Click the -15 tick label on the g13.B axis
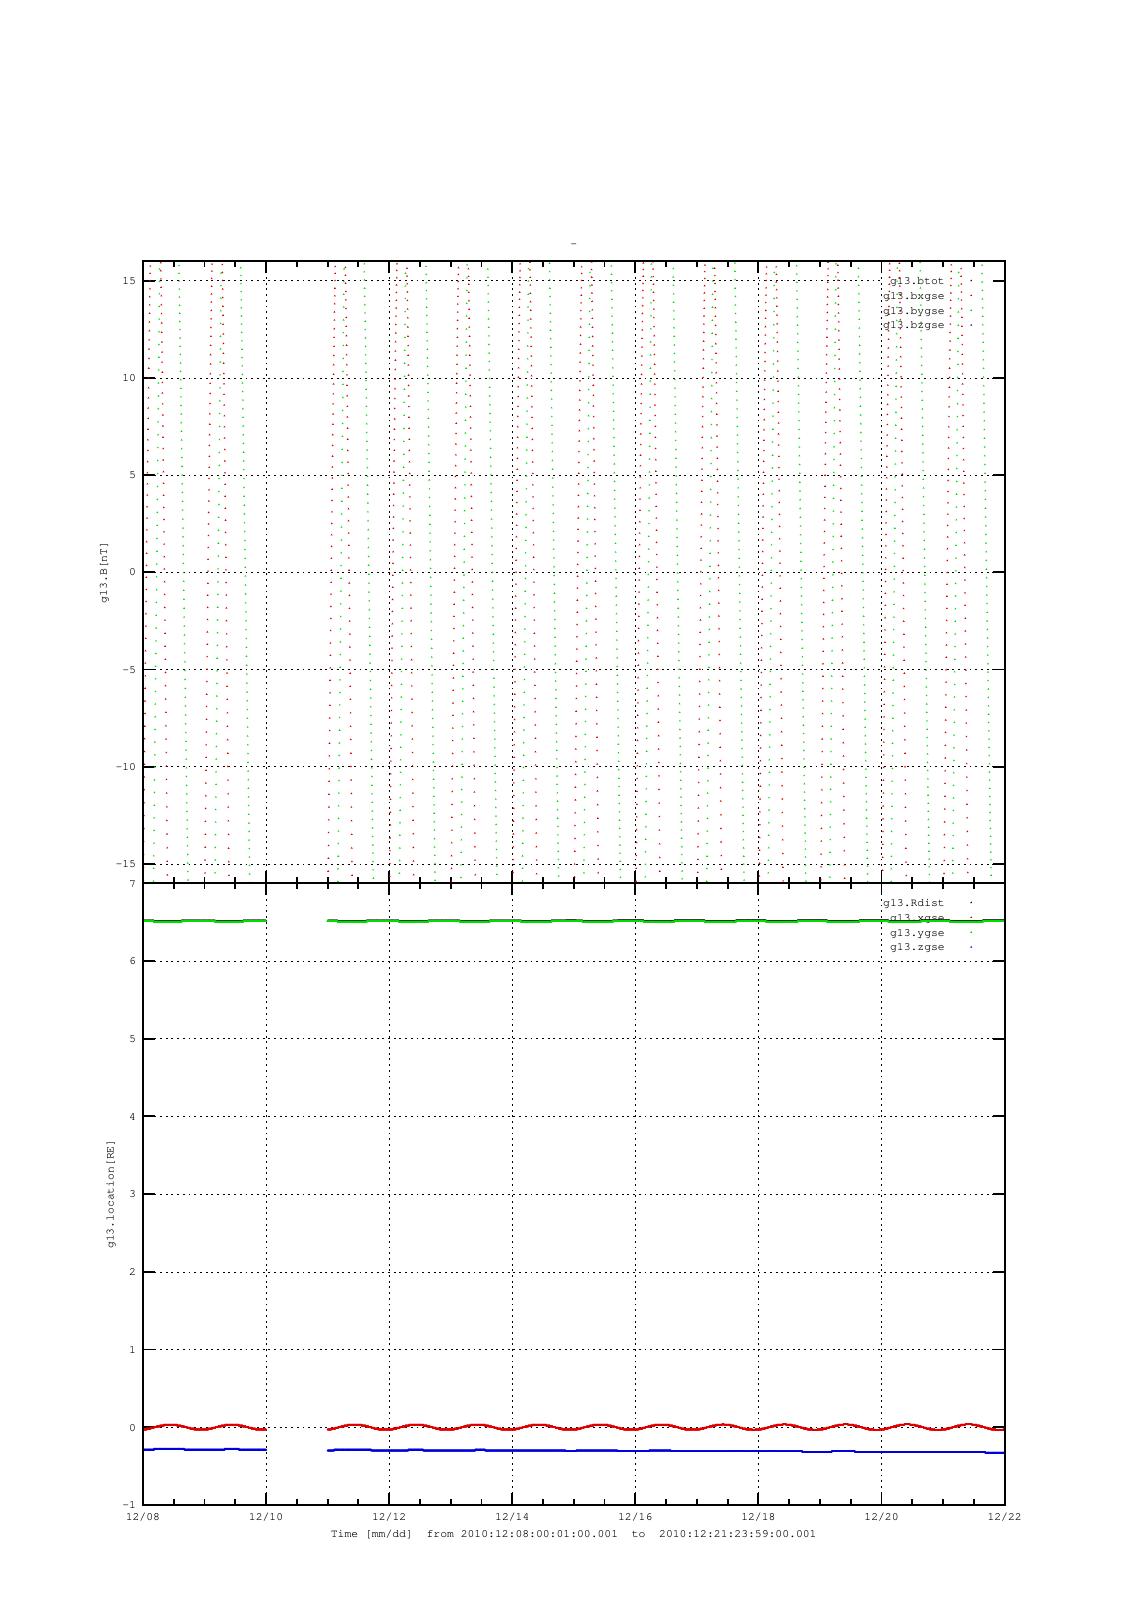Screen dimensions: 1131x1600 coord(125,864)
